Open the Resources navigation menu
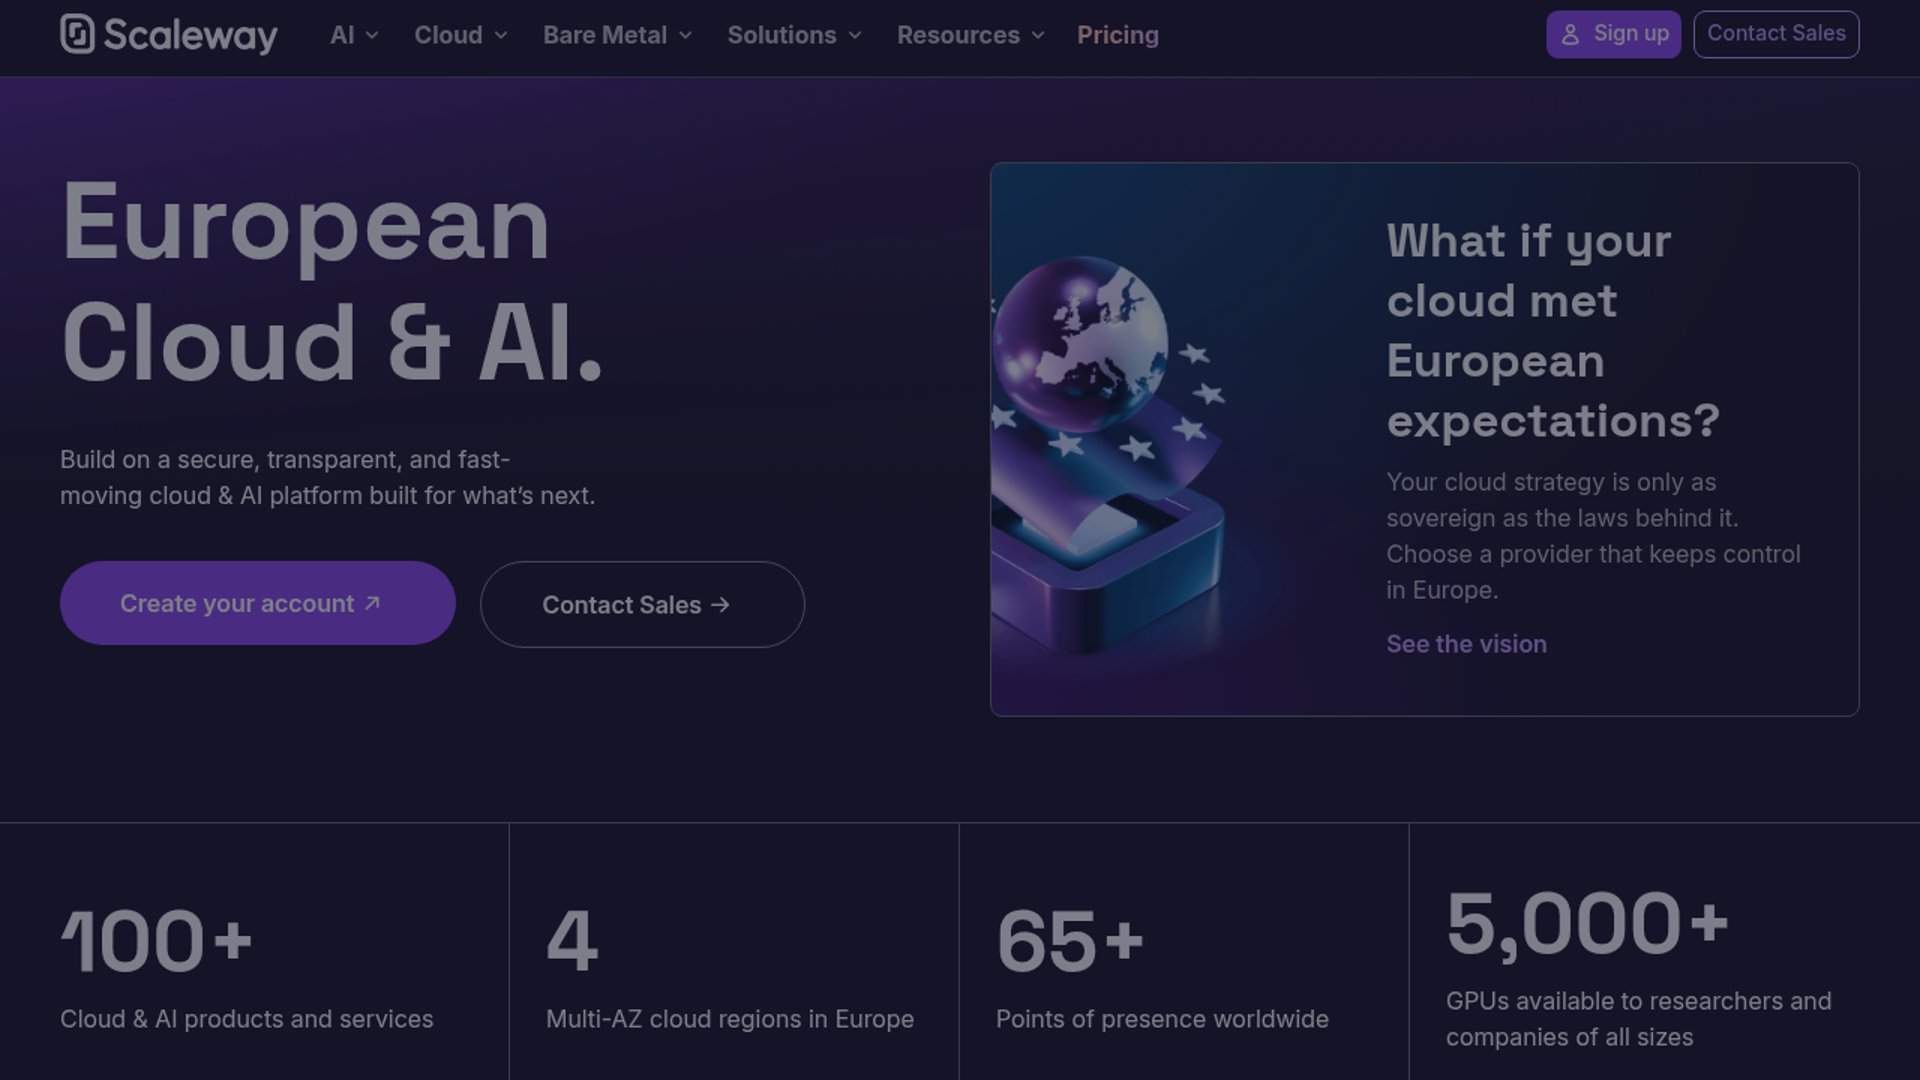 tap(970, 35)
